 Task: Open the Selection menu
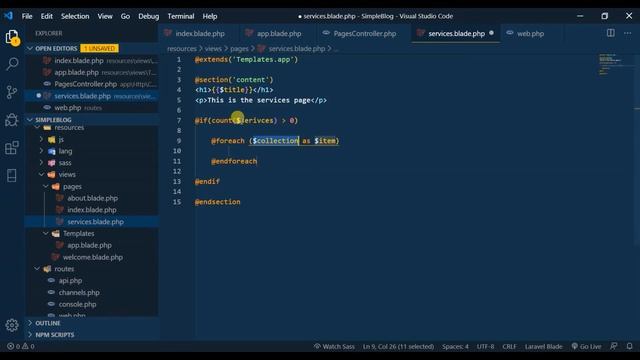[x=75, y=16]
